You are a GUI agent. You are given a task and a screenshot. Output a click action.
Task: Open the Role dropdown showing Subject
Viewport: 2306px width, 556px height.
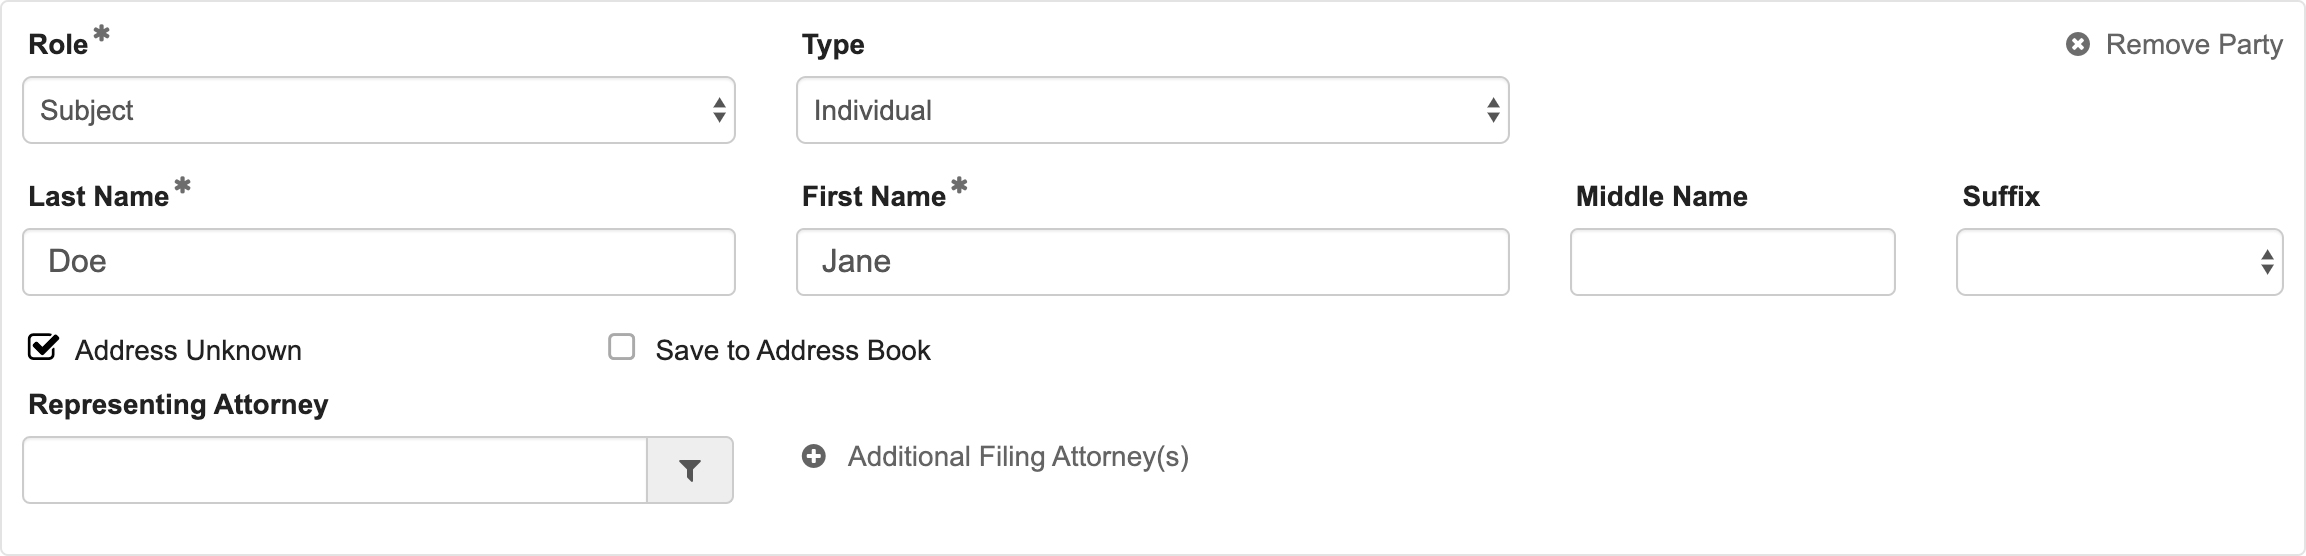tap(379, 110)
